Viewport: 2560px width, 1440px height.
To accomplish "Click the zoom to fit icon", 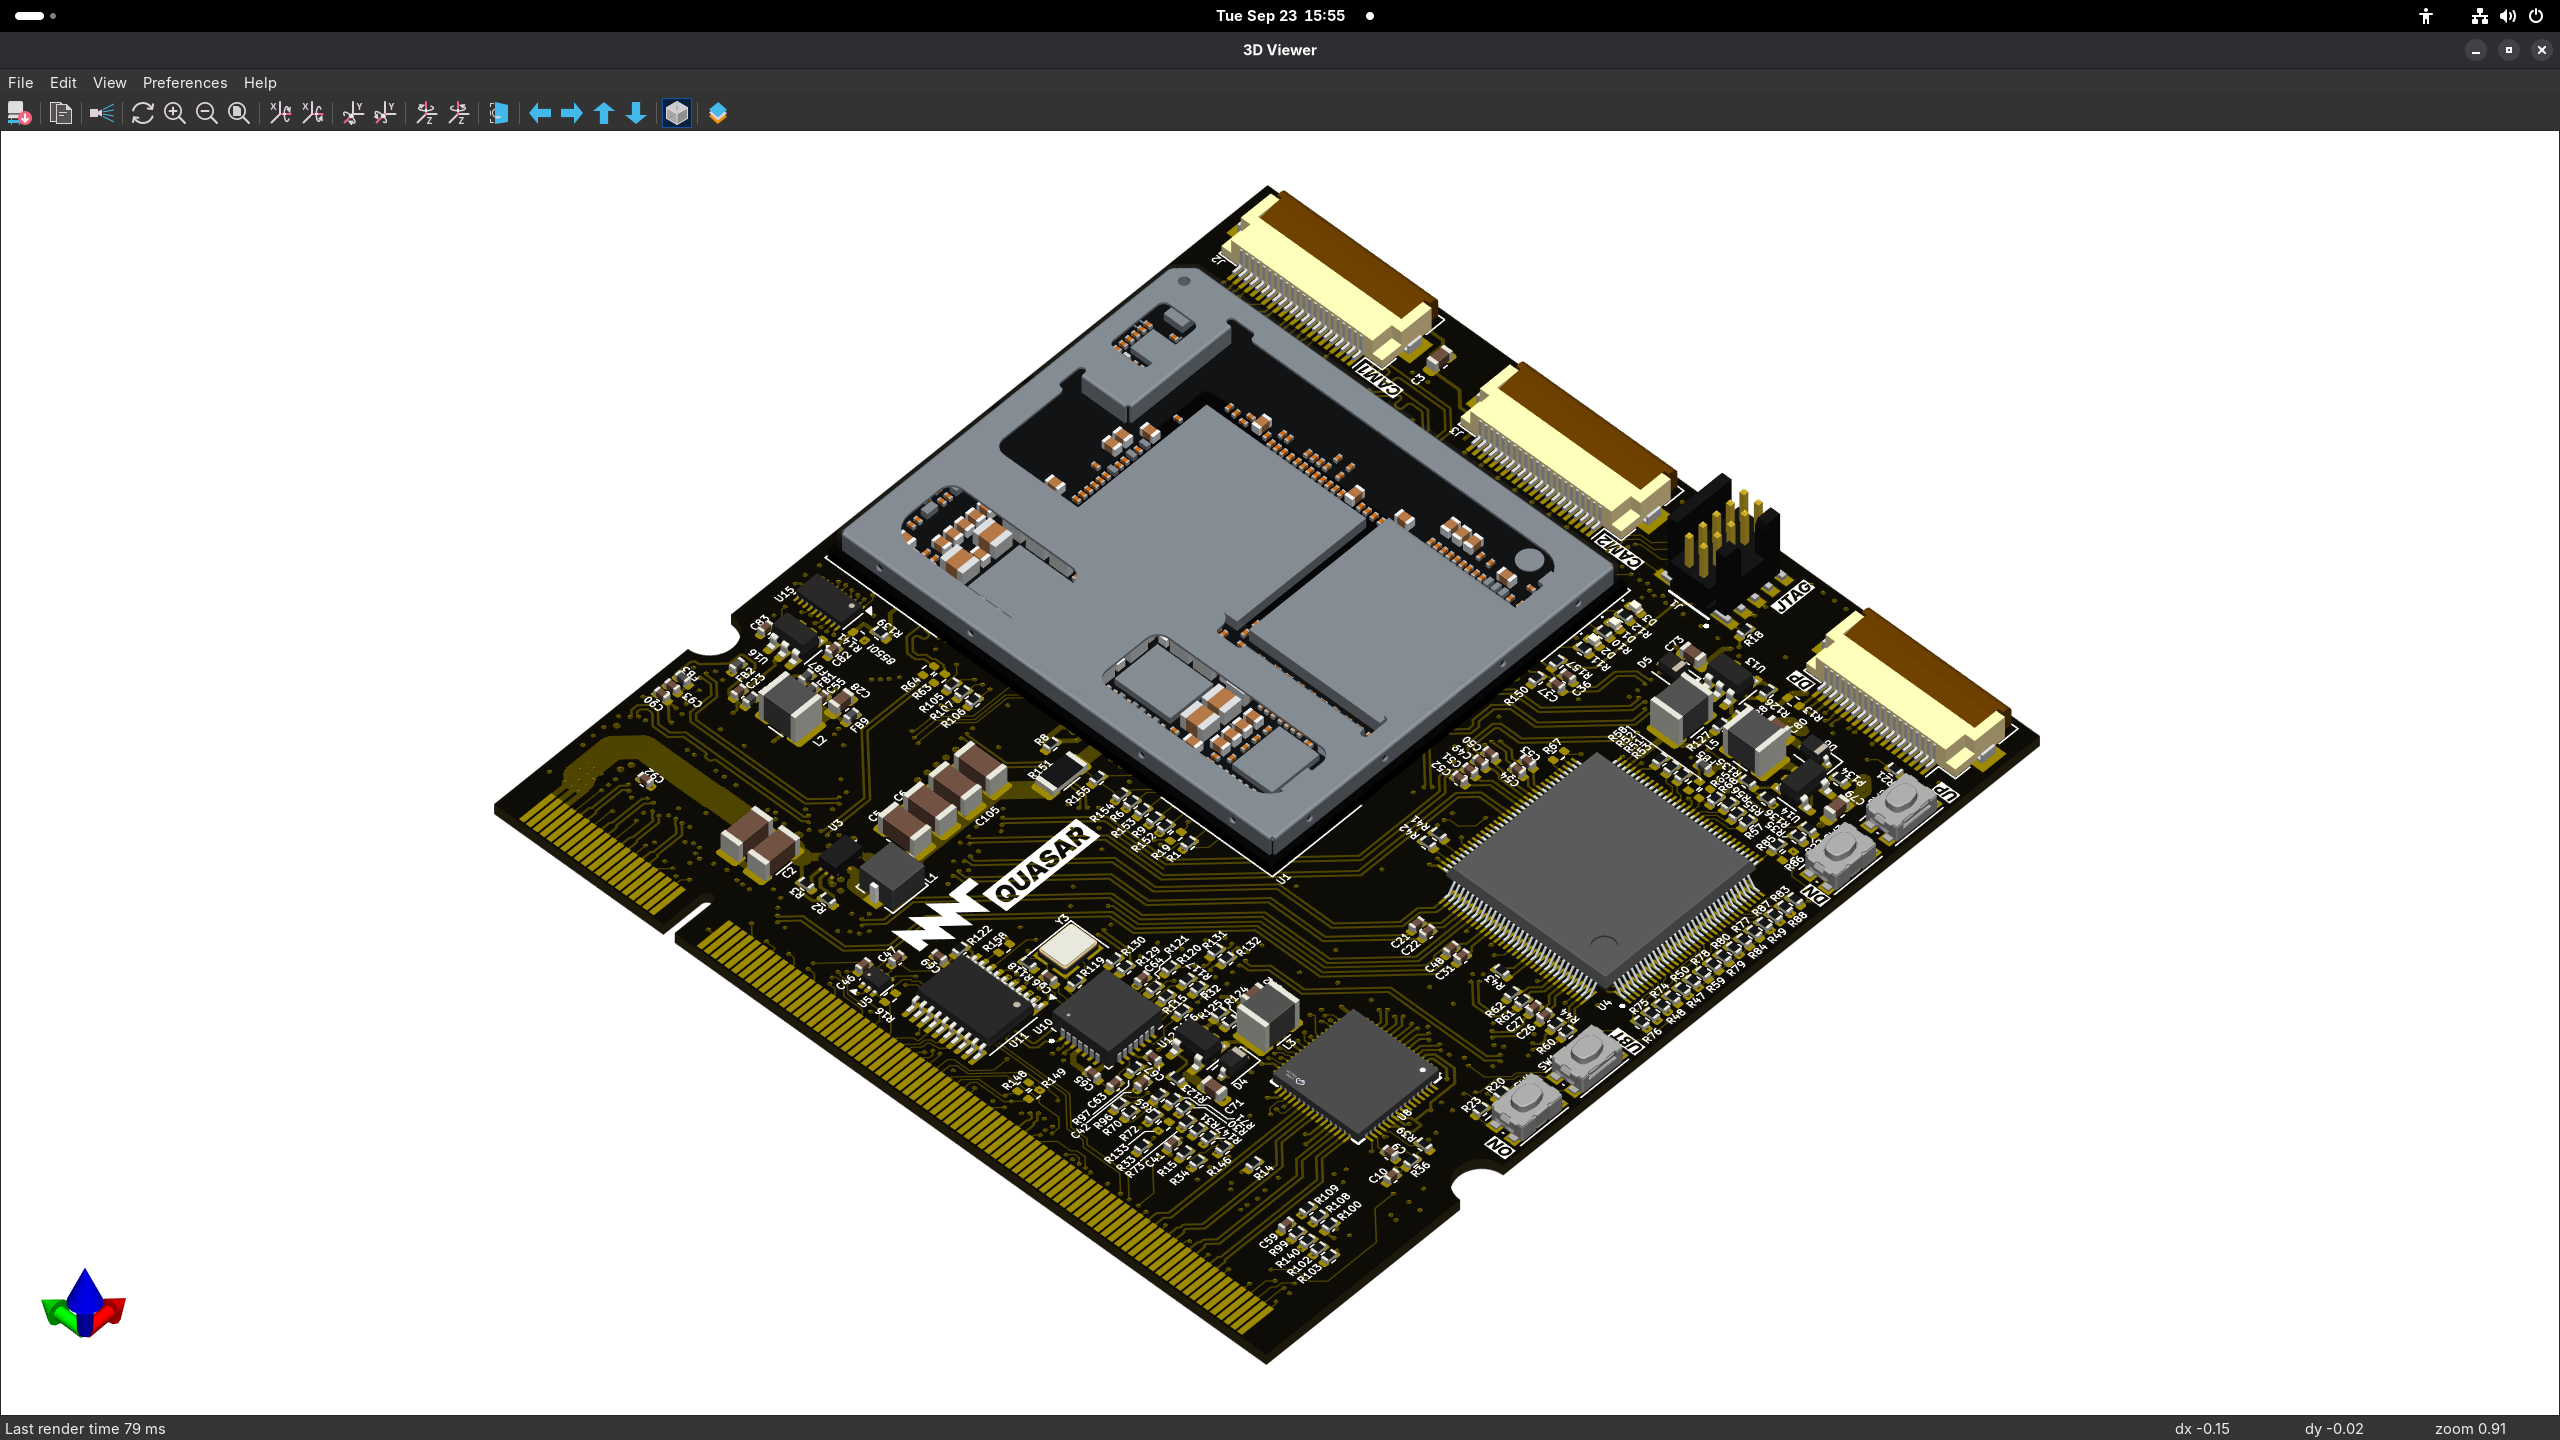I will 238,113.
